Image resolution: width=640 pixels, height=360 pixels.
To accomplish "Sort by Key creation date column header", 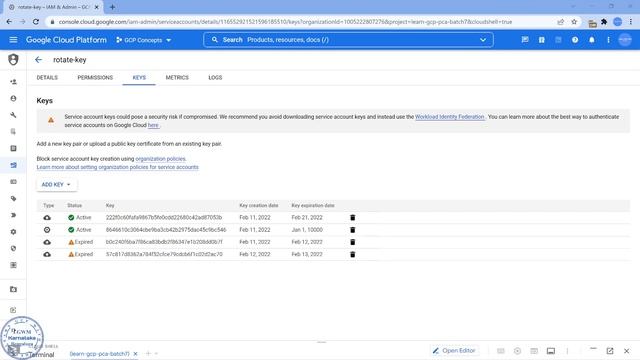I will tap(259, 205).
